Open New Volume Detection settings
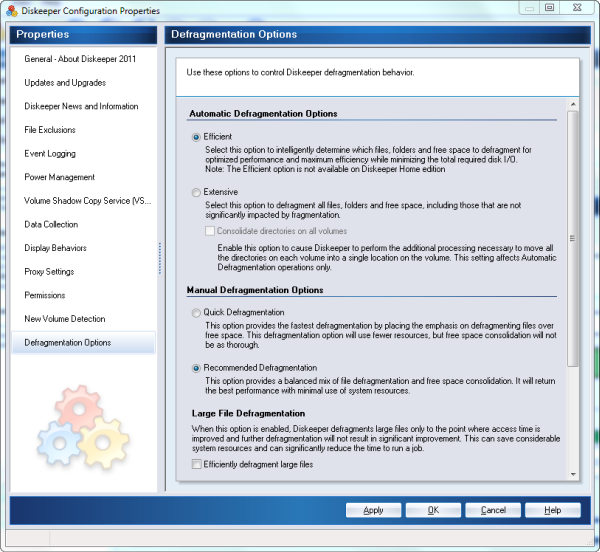The height and width of the screenshot is (552, 600). [65, 319]
